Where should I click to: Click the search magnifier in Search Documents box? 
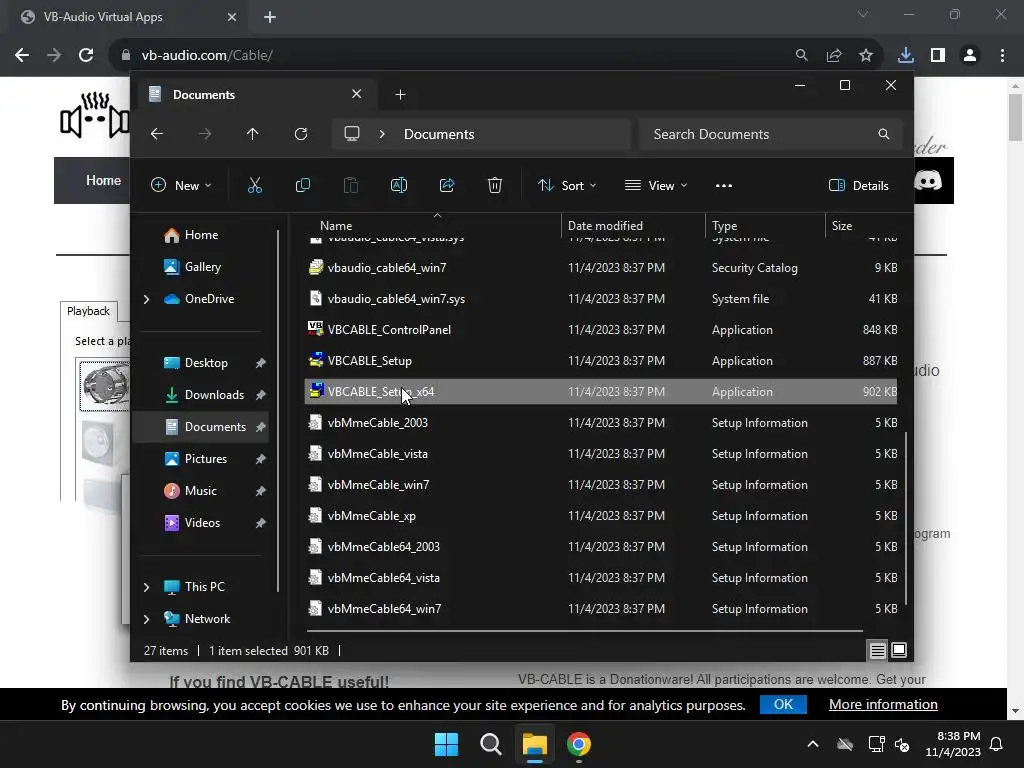click(x=884, y=134)
